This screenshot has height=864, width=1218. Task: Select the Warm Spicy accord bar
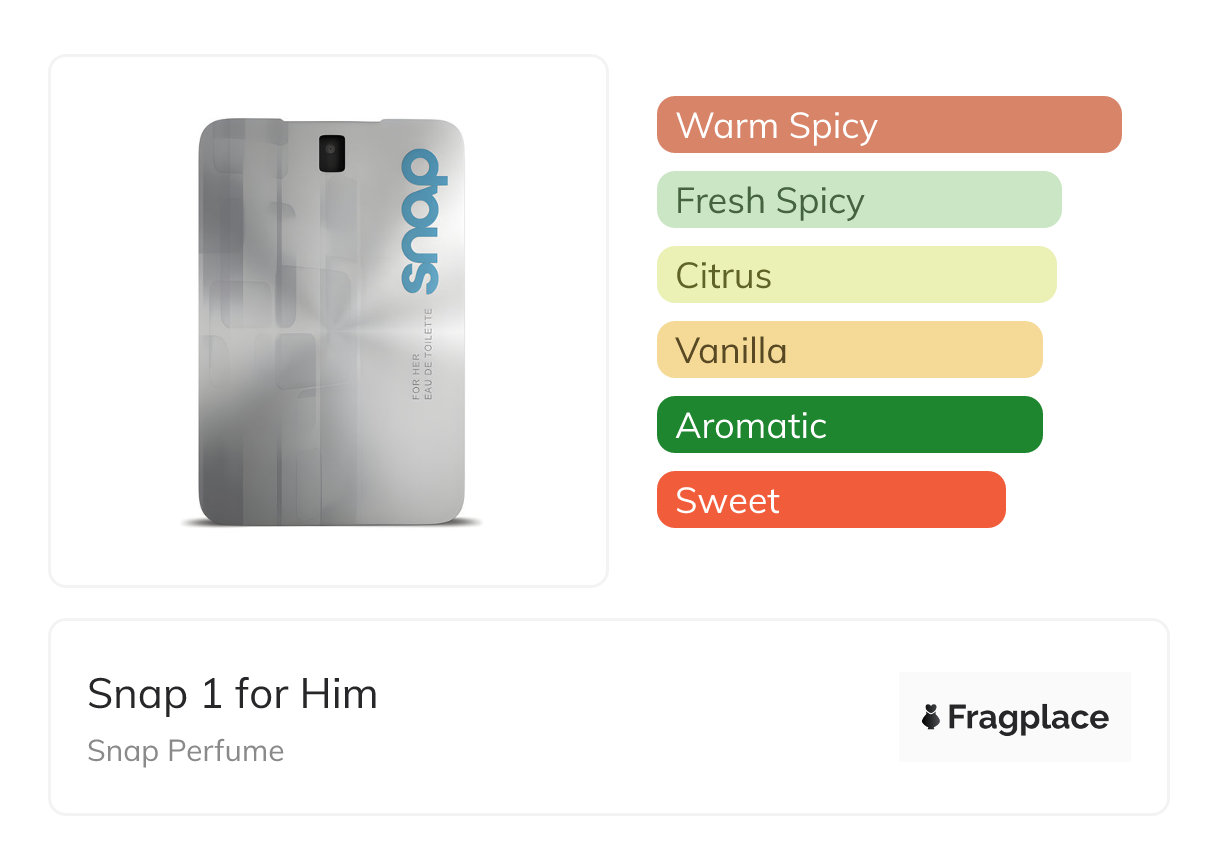click(x=888, y=125)
